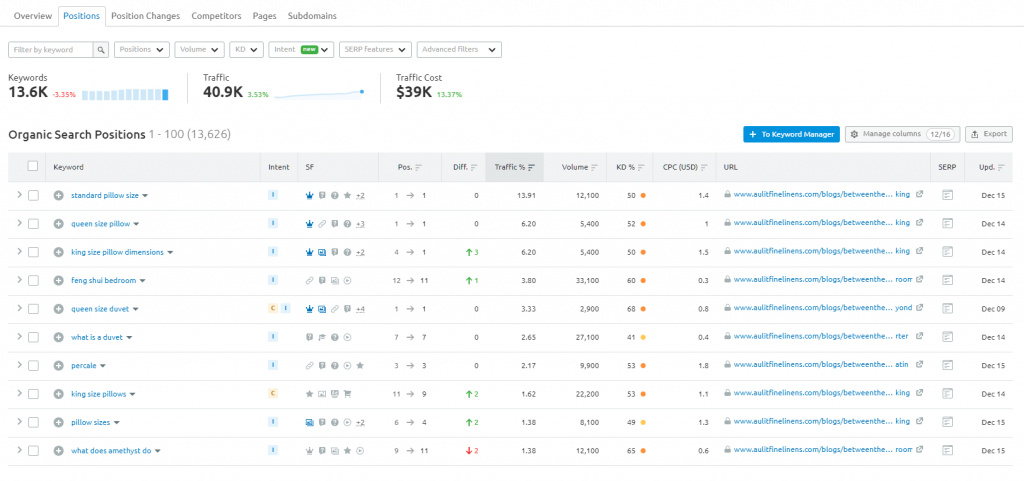Open the Subdomains tab
This screenshot has width=1024, height=481.
click(313, 16)
